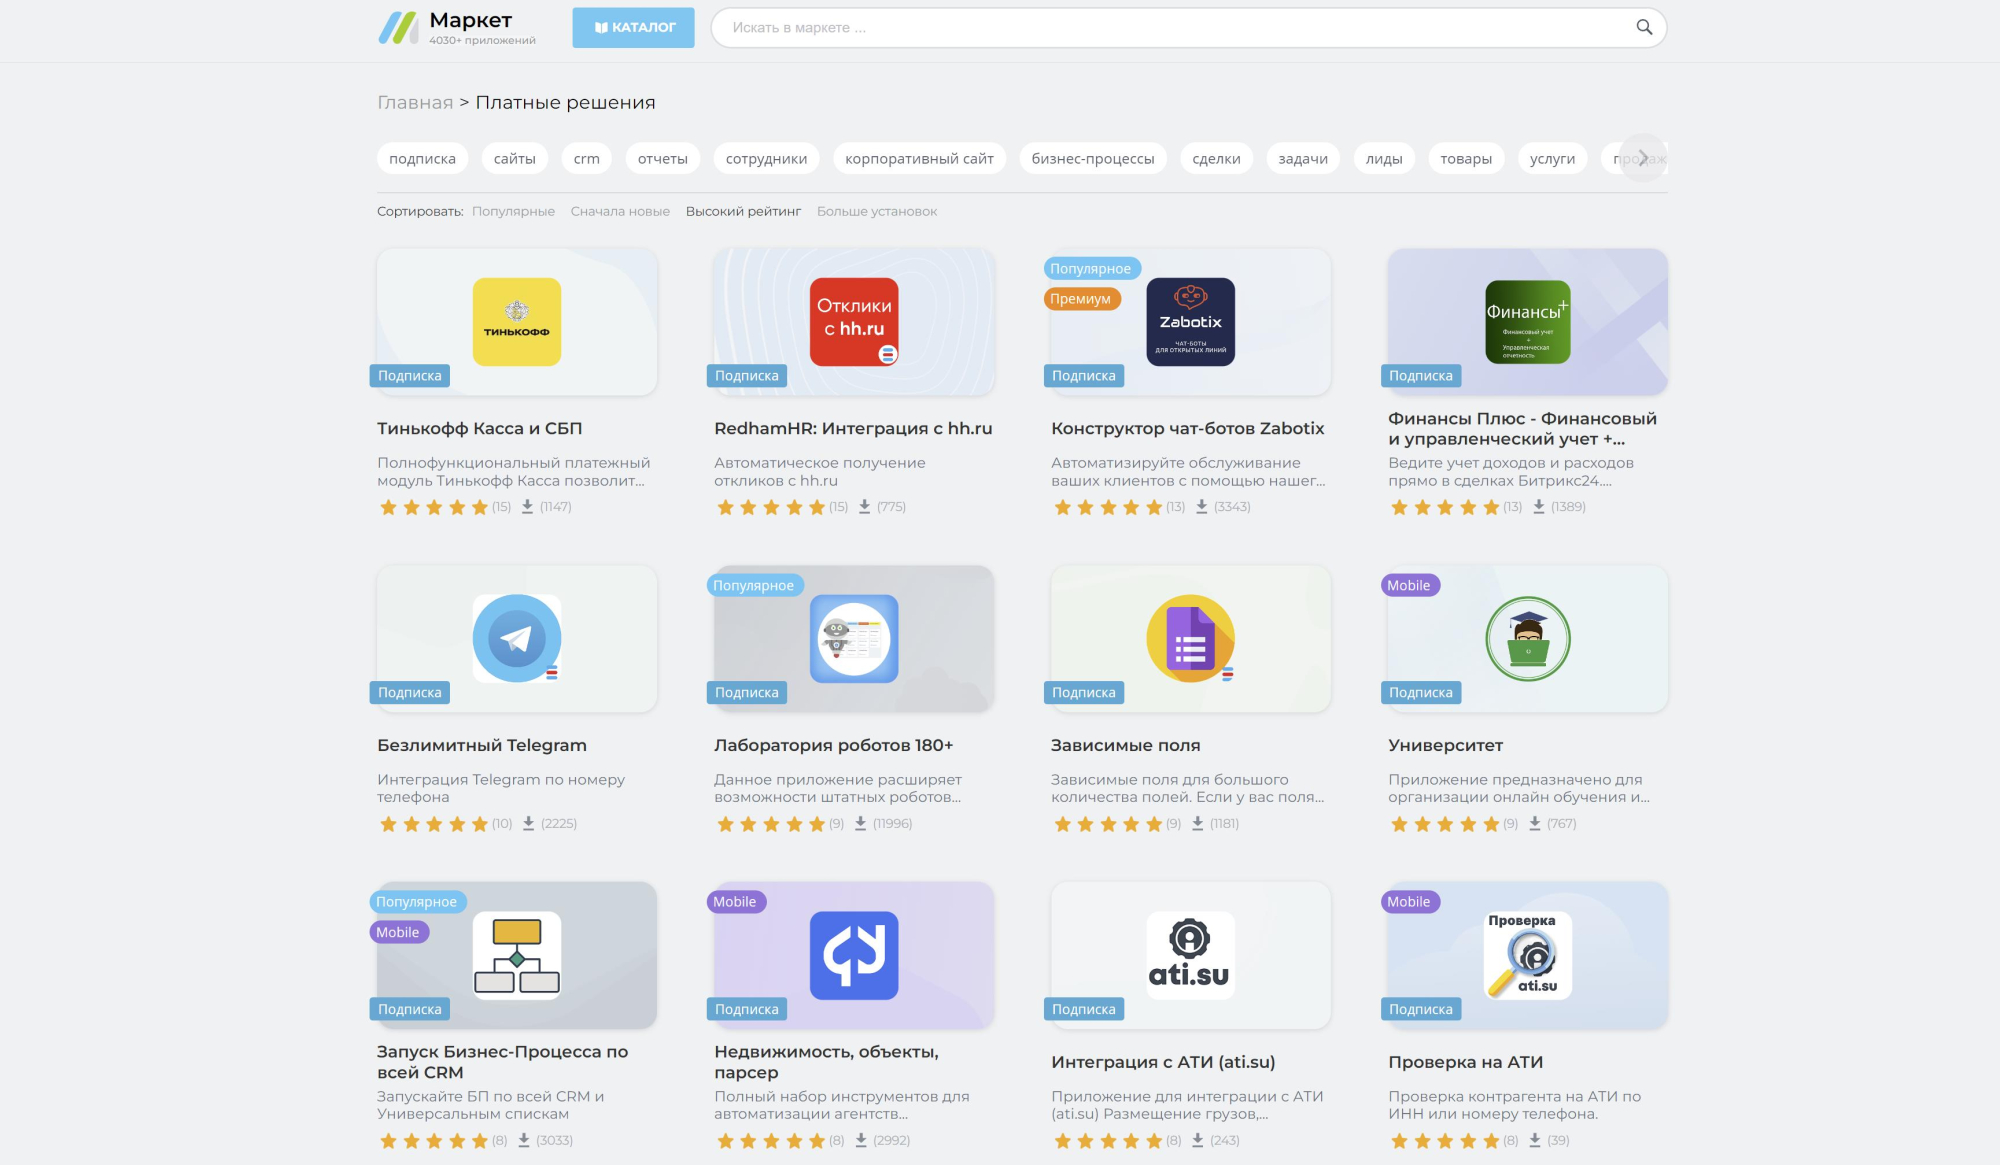
Task: Open the Университет graduate icon
Action: 1528,639
